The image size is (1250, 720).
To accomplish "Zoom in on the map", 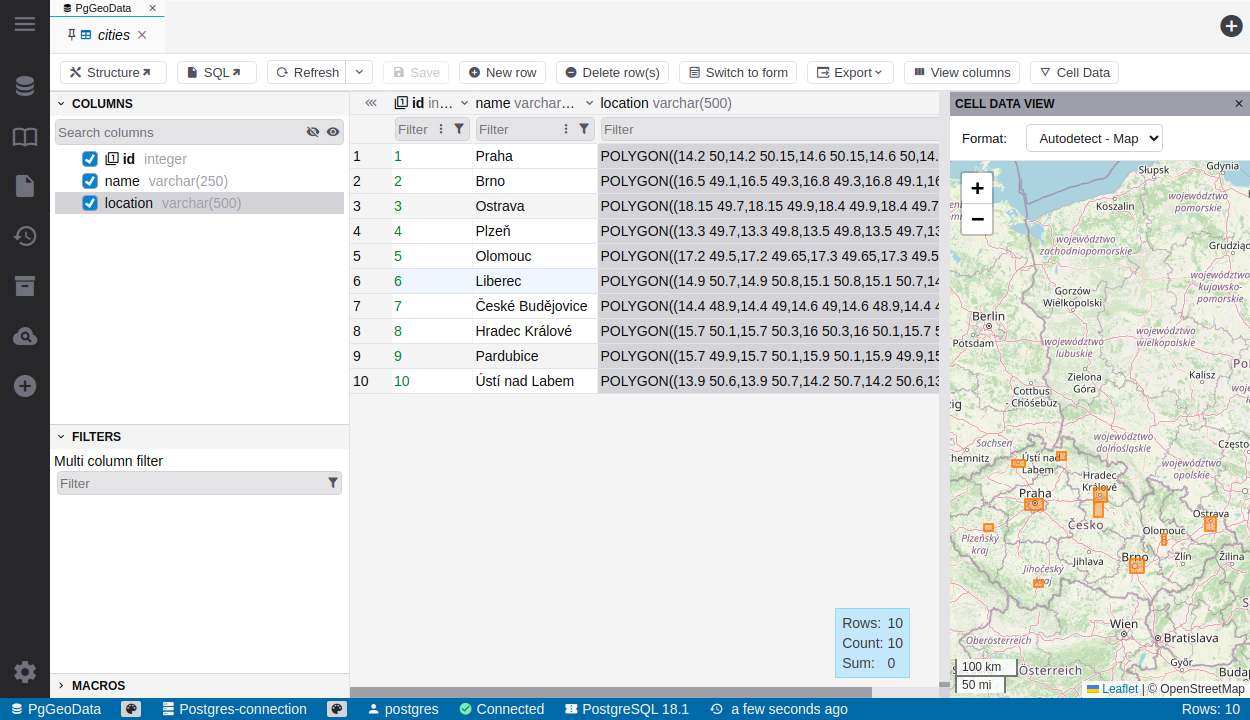I will click(977, 188).
